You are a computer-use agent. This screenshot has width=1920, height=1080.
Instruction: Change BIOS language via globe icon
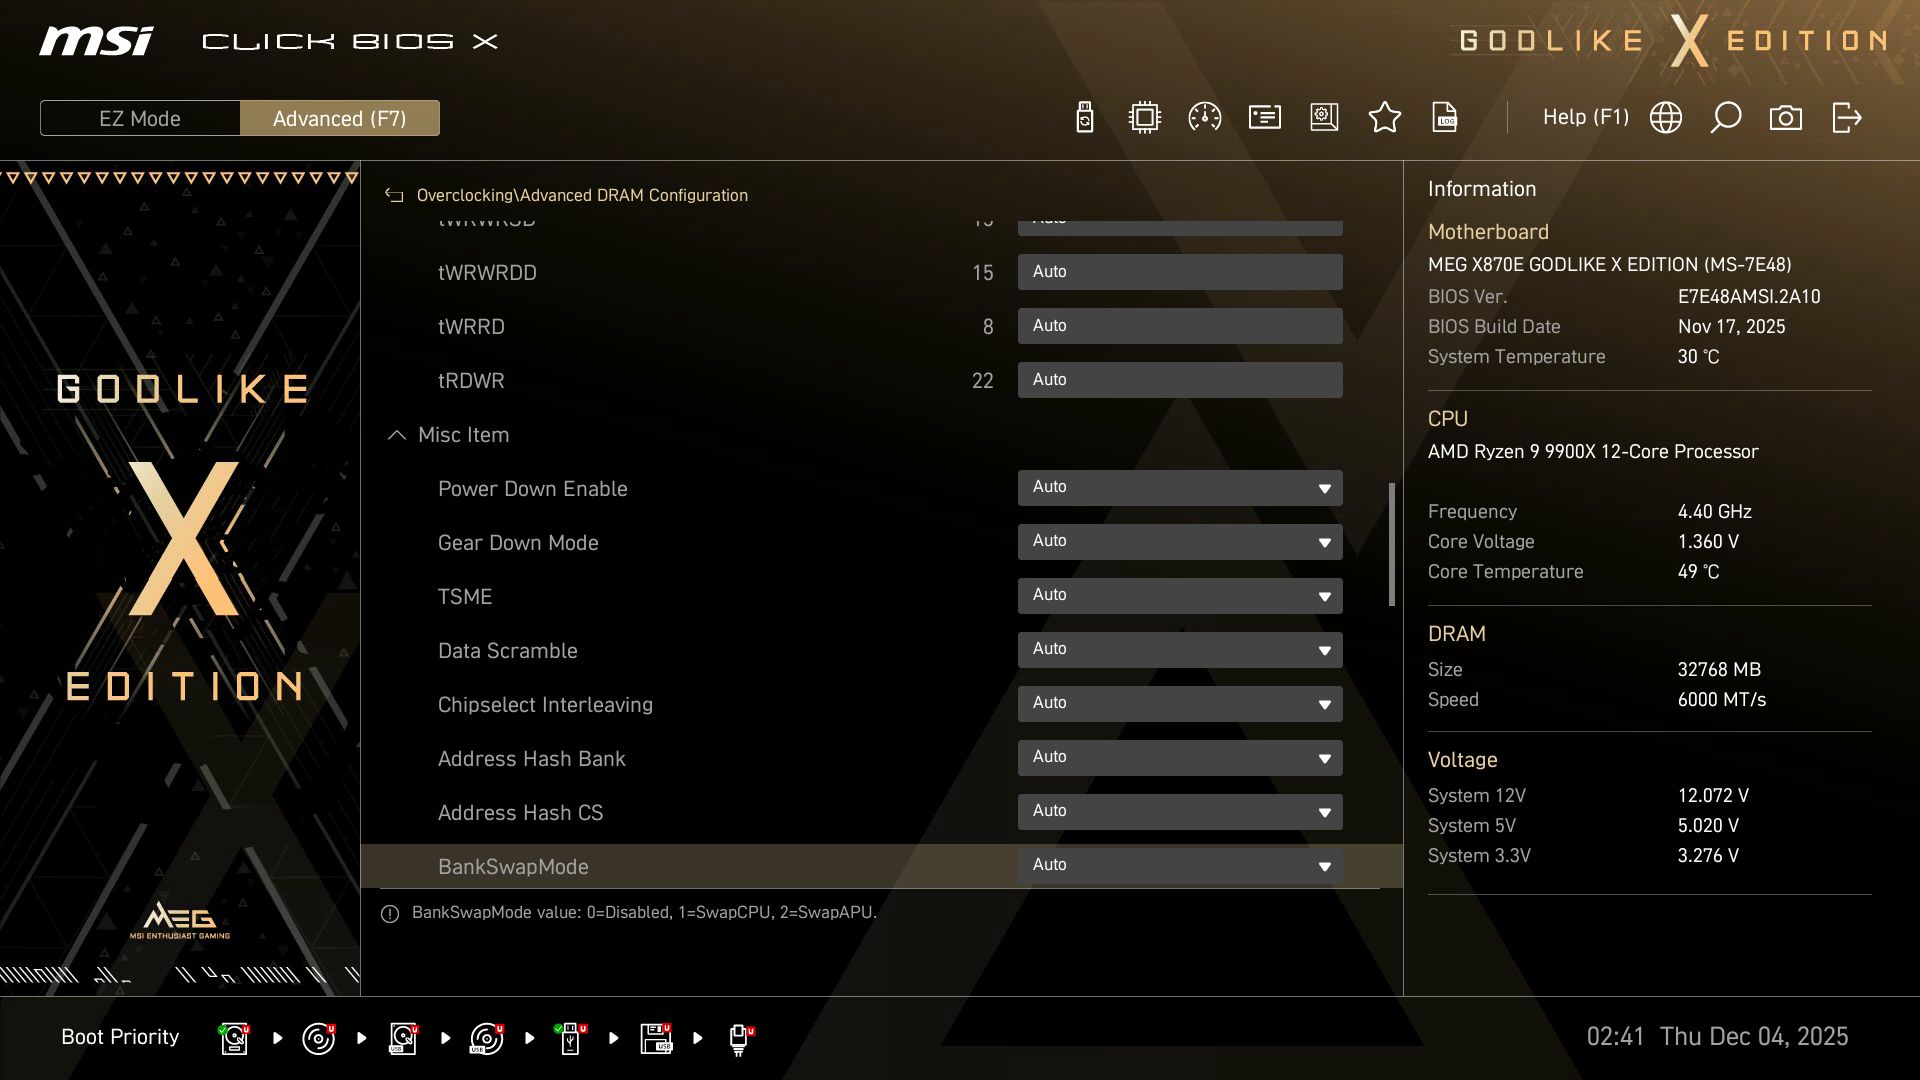(1665, 117)
